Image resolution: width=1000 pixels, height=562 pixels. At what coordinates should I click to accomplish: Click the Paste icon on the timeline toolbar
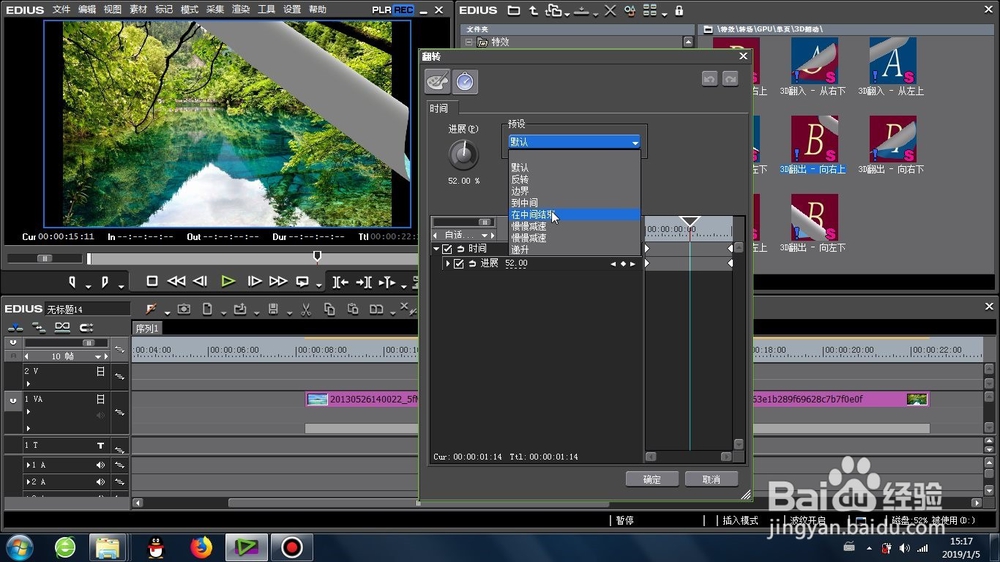pyautogui.click(x=353, y=309)
